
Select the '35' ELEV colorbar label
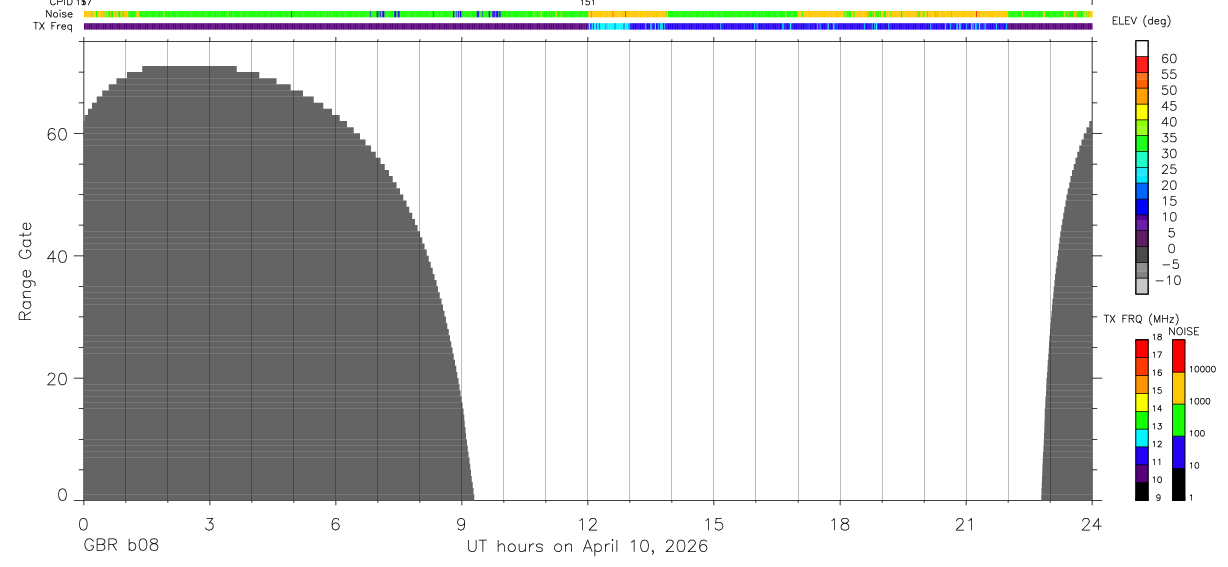tap(1168, 138)
